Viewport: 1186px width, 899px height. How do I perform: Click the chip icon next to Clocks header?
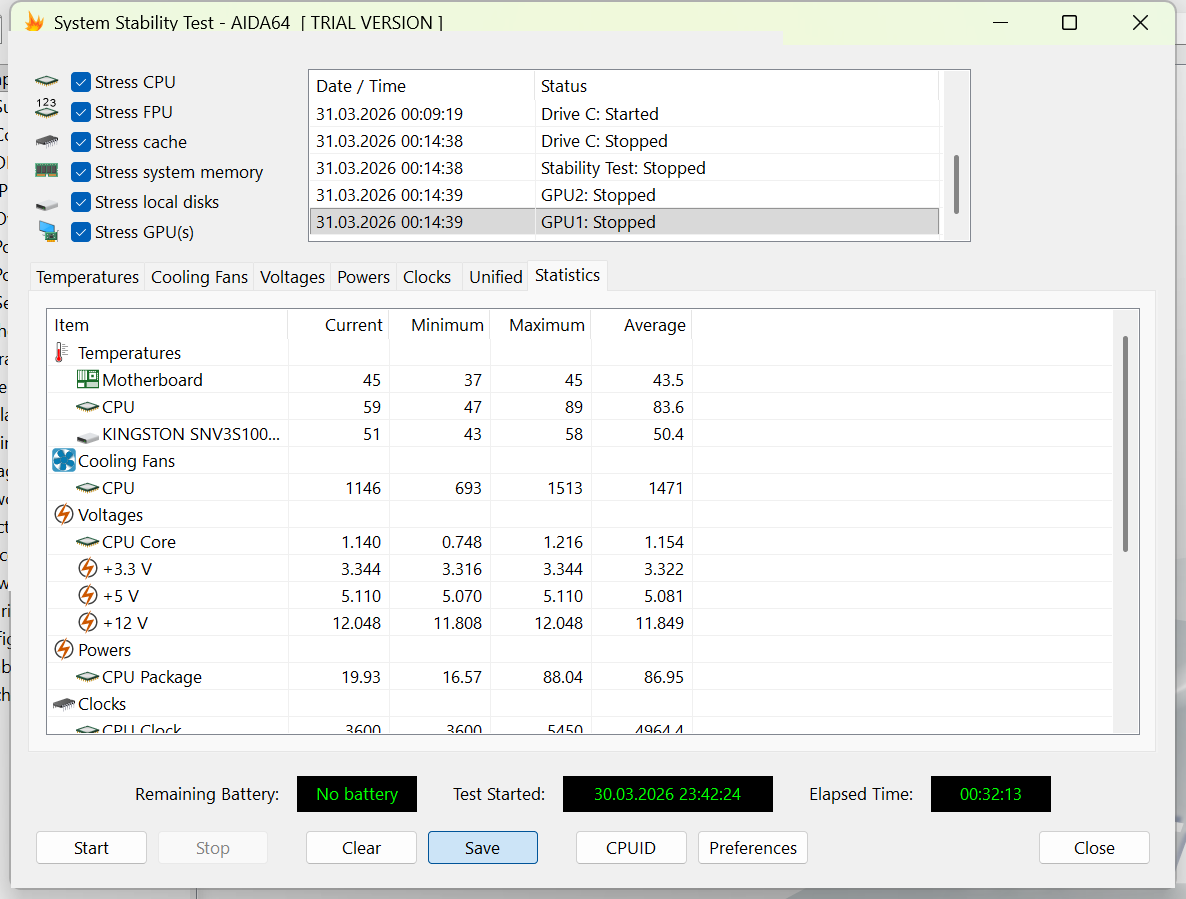pyautogui.click(x=64, y=704)
